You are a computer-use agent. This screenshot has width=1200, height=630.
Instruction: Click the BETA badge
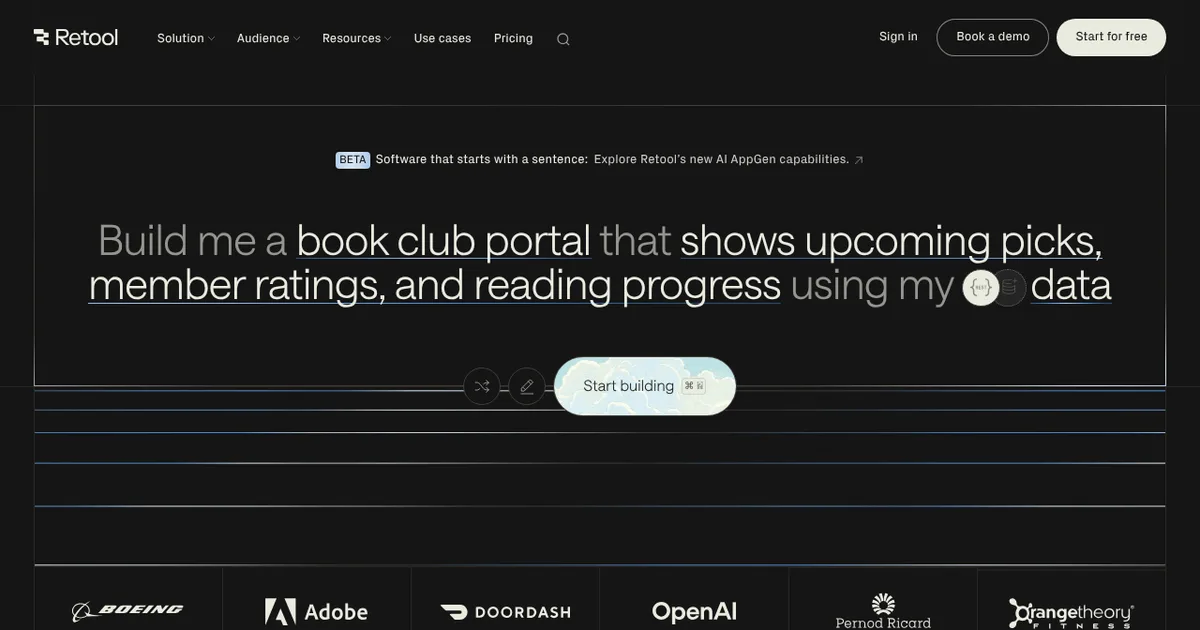coord(353,160)
